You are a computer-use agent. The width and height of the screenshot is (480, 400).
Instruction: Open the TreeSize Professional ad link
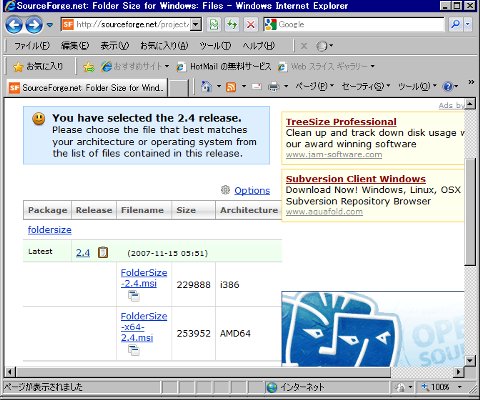(341, 122)
